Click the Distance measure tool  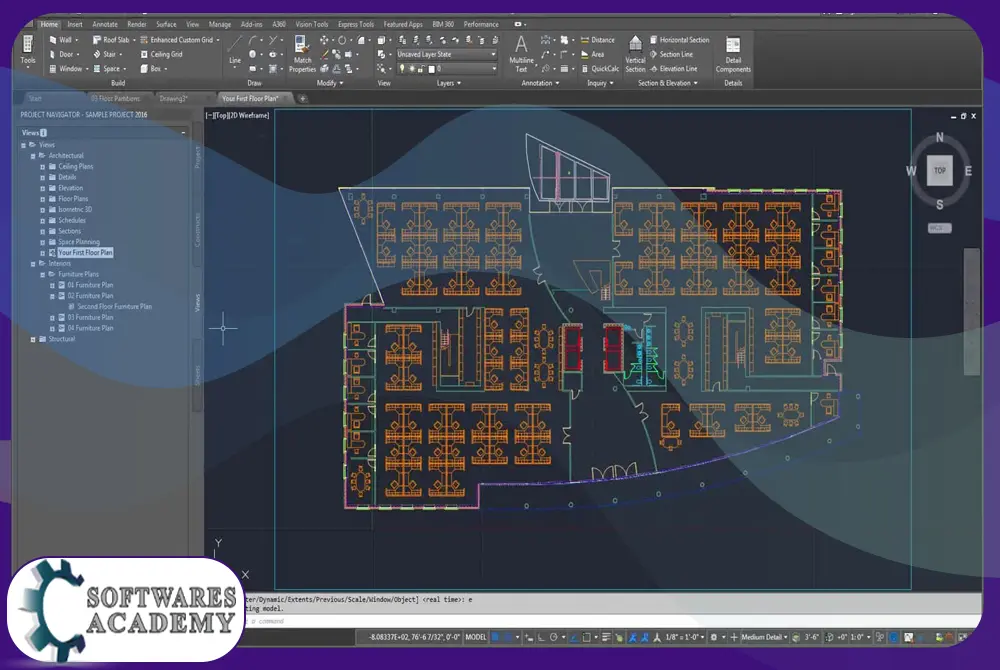coord(598,40)
